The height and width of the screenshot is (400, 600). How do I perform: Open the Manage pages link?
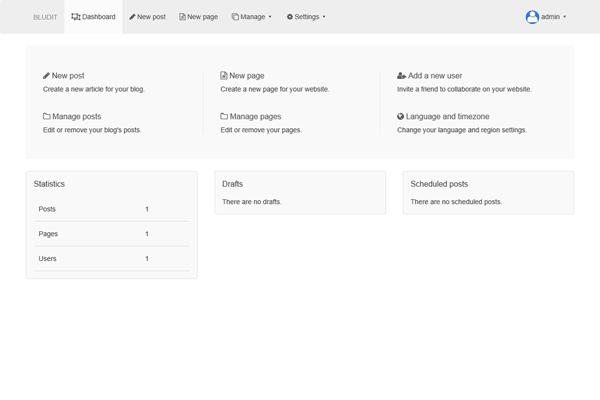[x=256, y=116]
